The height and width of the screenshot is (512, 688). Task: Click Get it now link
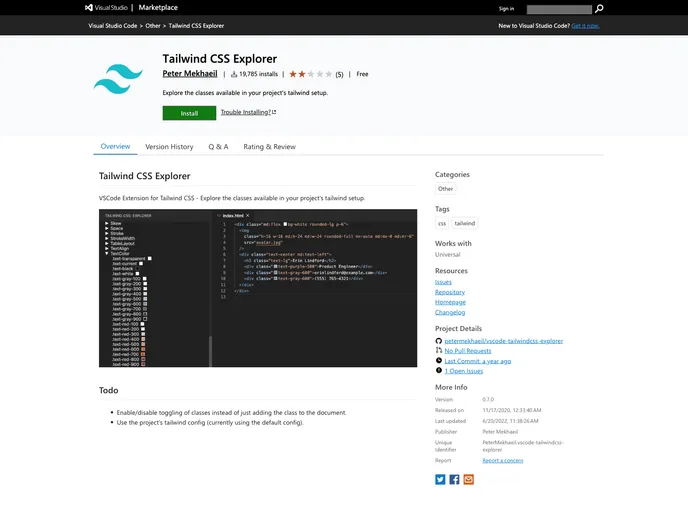[x=585, y=26]
